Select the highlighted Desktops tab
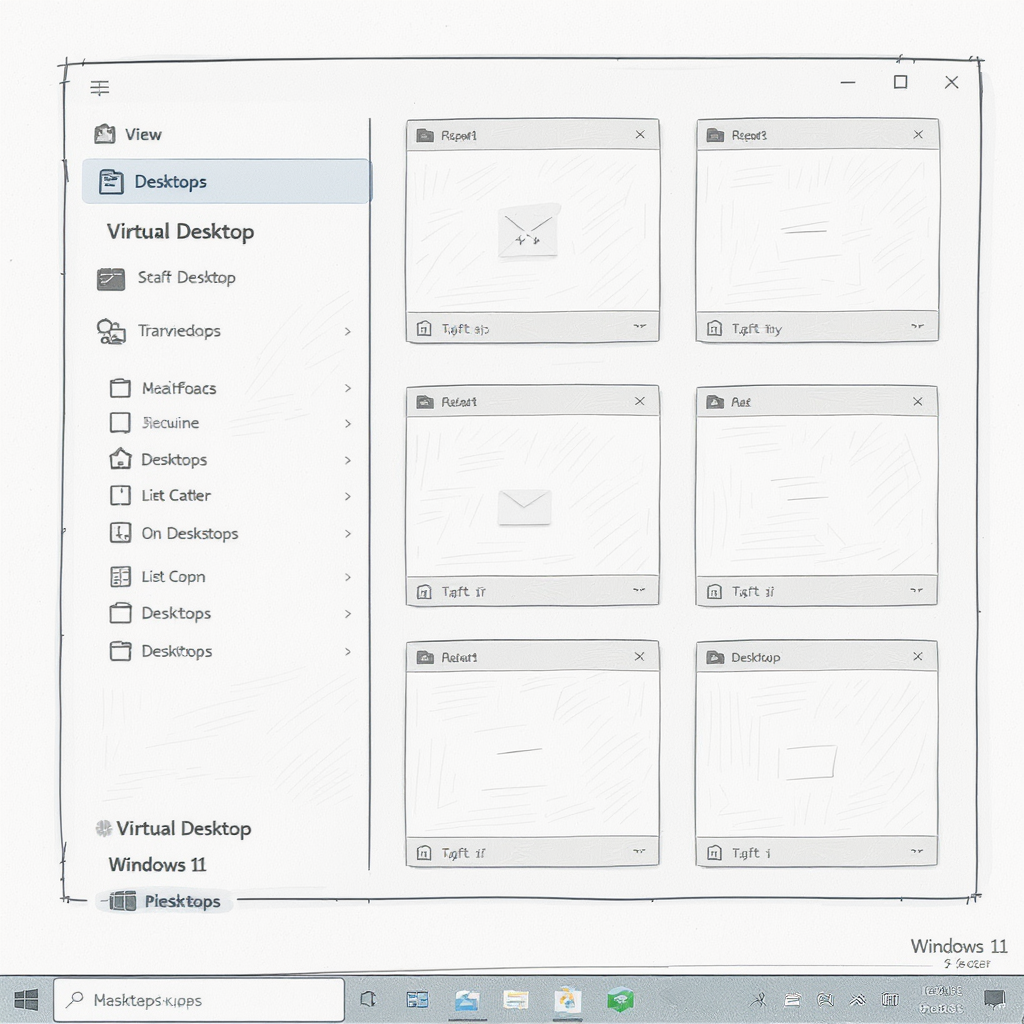Image resolution: width=1024 pixels, height=1024 pixels. point(227,181)
